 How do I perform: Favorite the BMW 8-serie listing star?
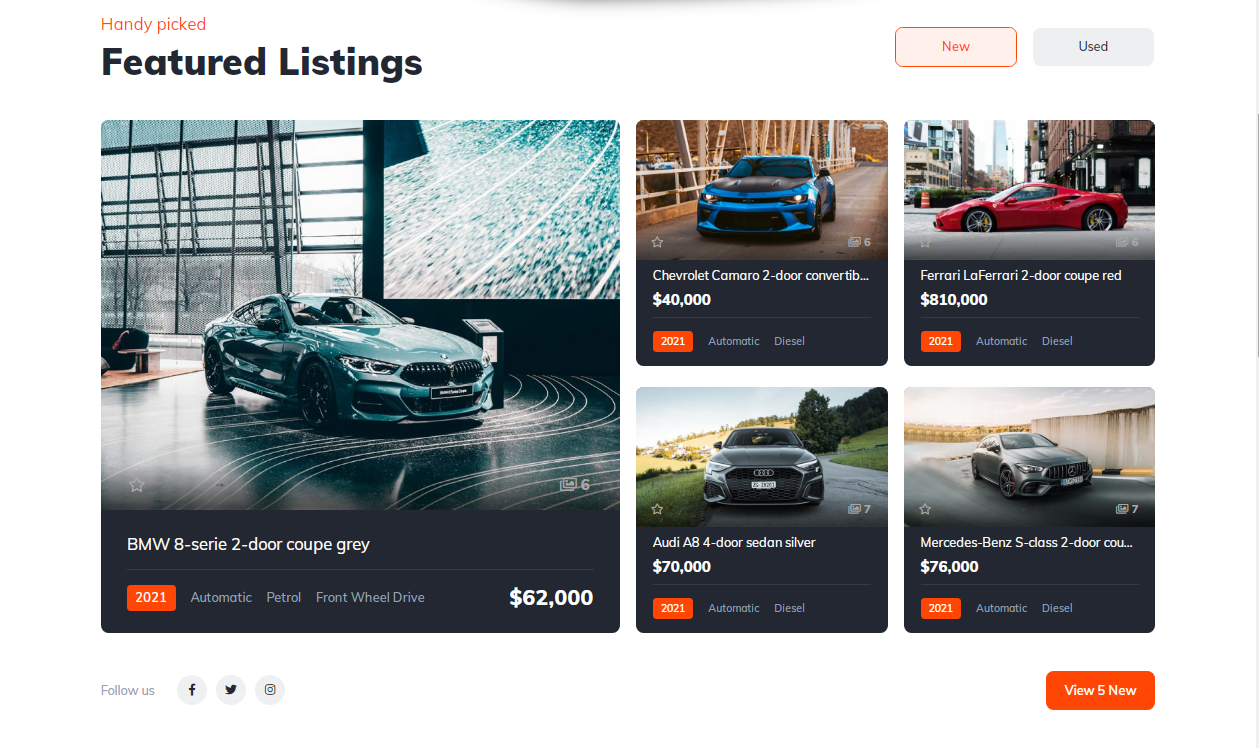(137, 485)
